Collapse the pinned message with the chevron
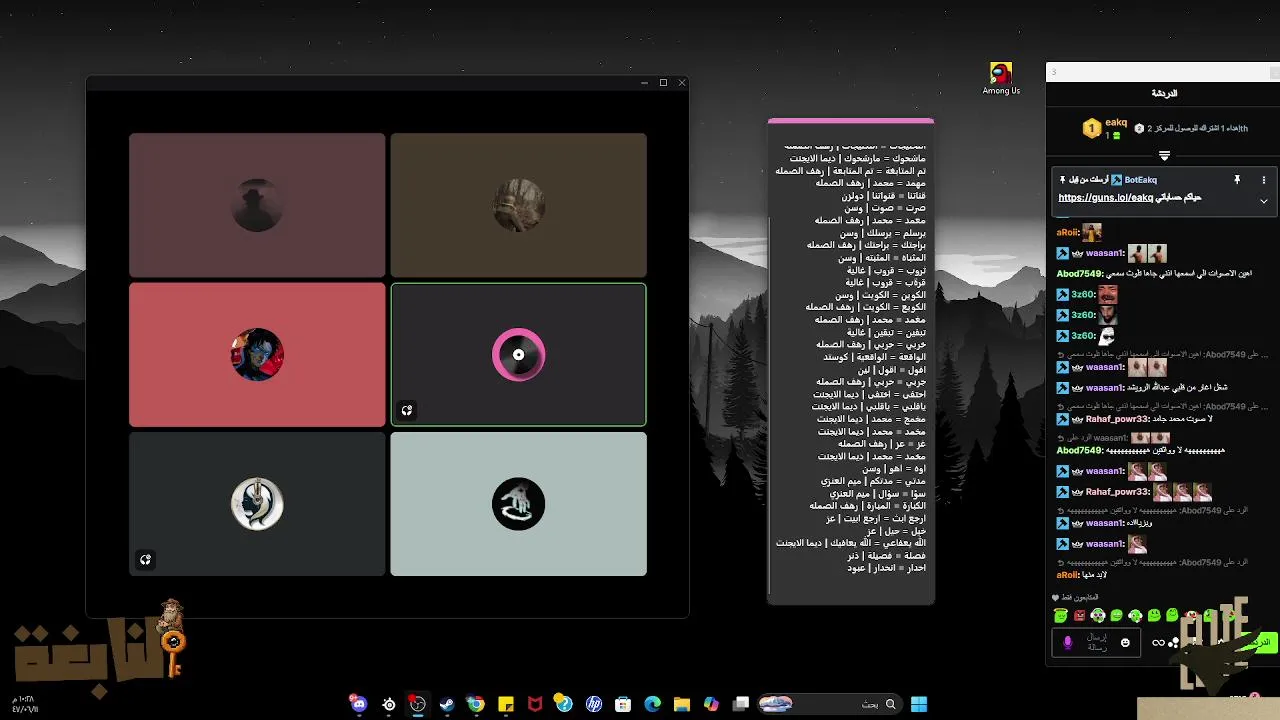 click(1263, 201)
